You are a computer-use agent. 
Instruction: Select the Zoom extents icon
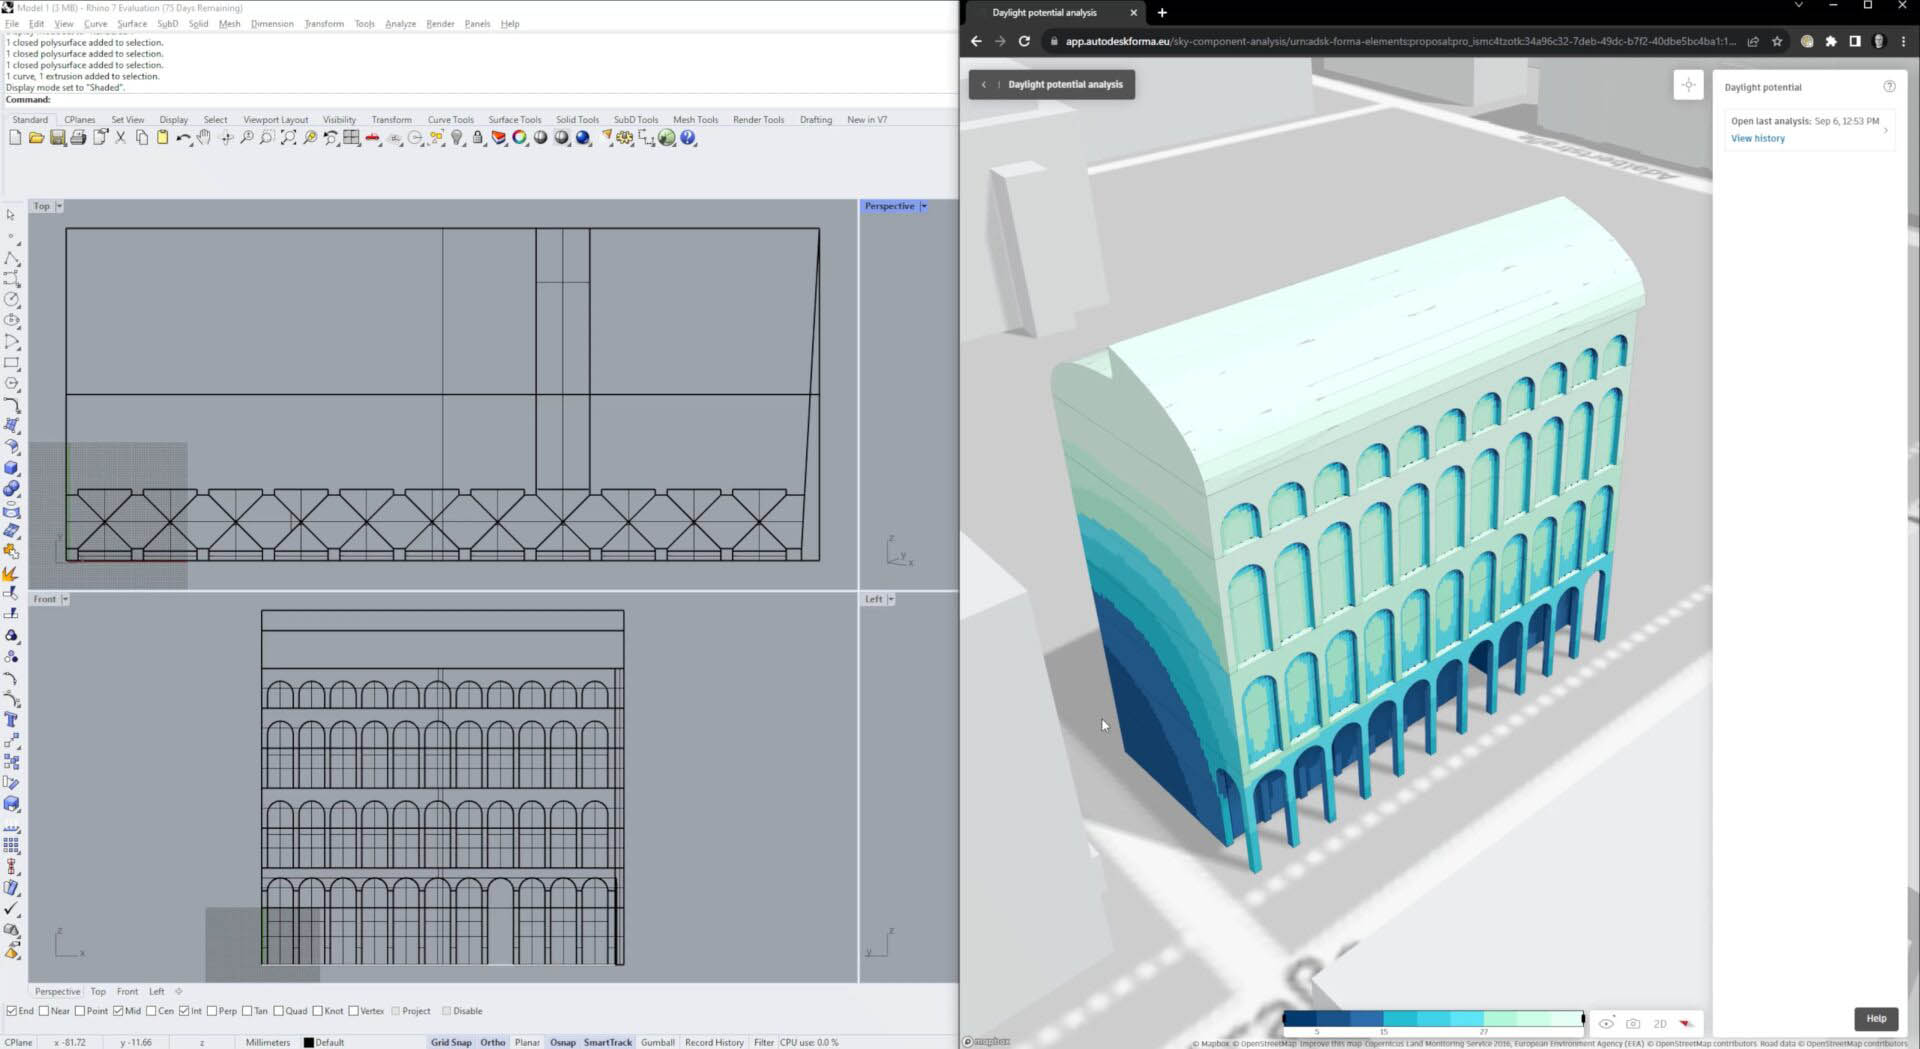tap(288, 138)
